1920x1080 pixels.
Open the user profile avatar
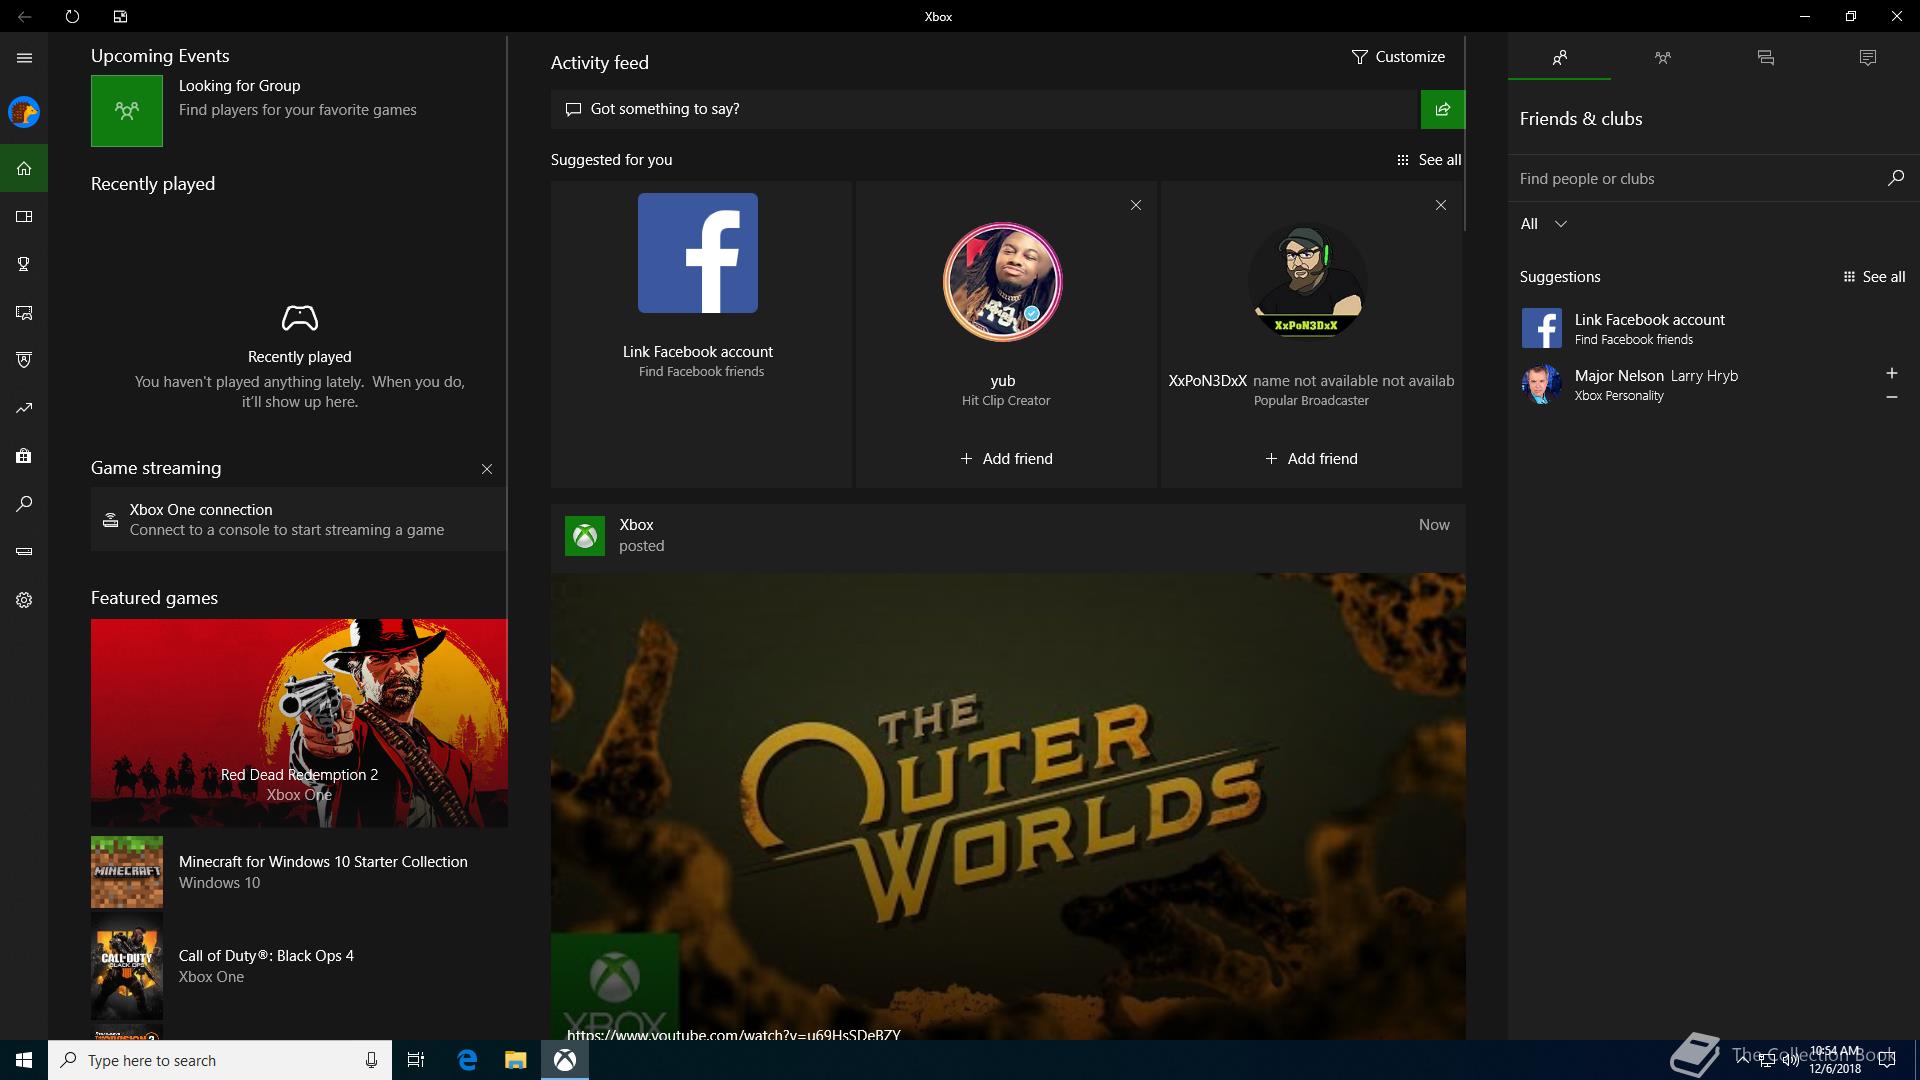click(24, 112)
